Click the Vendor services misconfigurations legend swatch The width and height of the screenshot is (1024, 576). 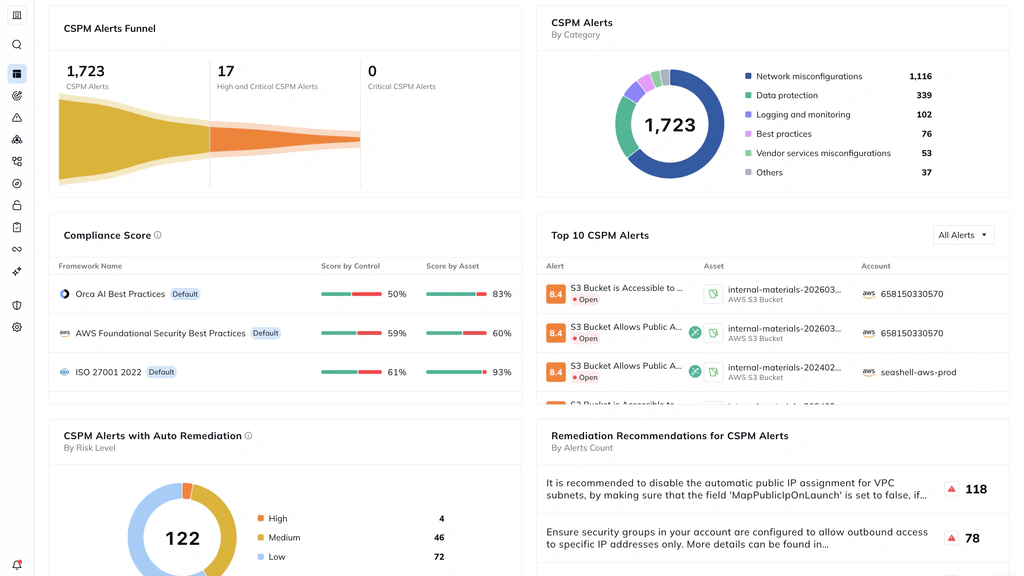pyautogui.click(x=748, y=153)
